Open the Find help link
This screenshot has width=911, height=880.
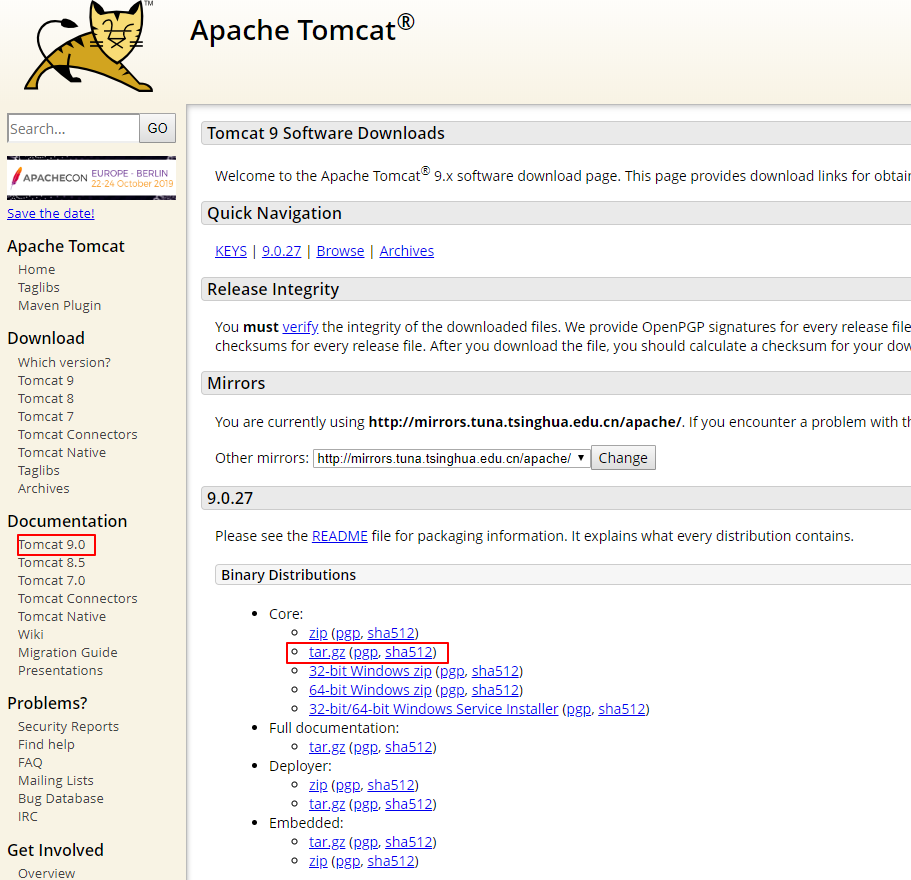point(46,745)
